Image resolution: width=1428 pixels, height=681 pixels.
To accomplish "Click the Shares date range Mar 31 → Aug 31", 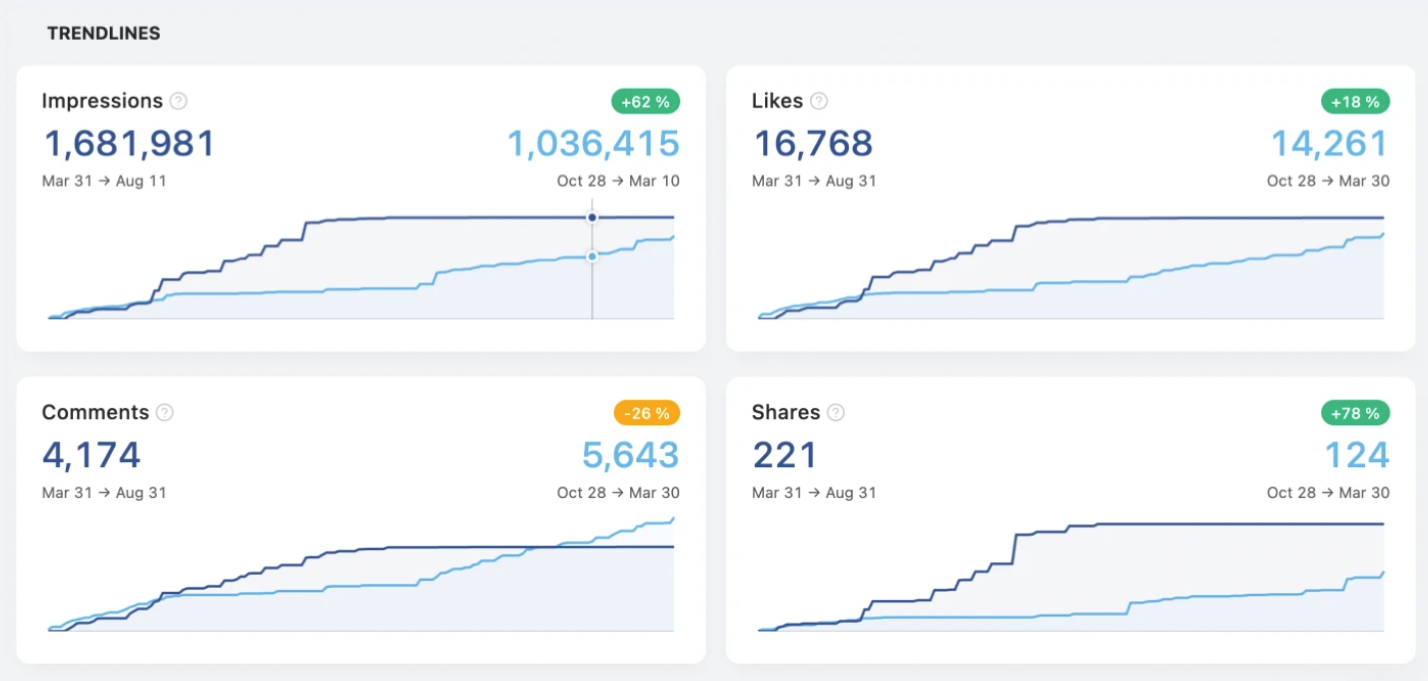I will (815, 493).
